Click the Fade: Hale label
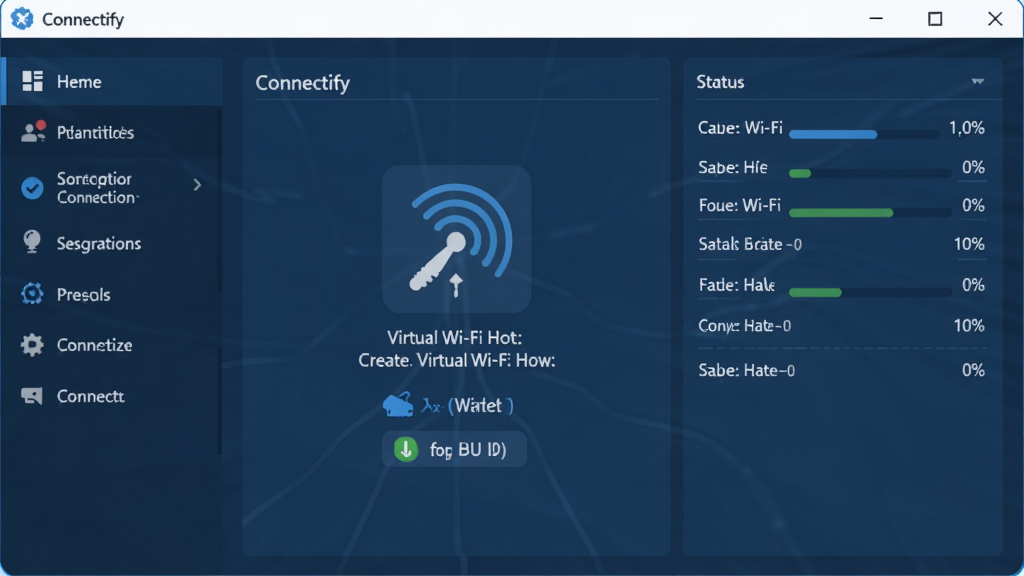This screenshot has width=1024, height=576. (737, 285)
